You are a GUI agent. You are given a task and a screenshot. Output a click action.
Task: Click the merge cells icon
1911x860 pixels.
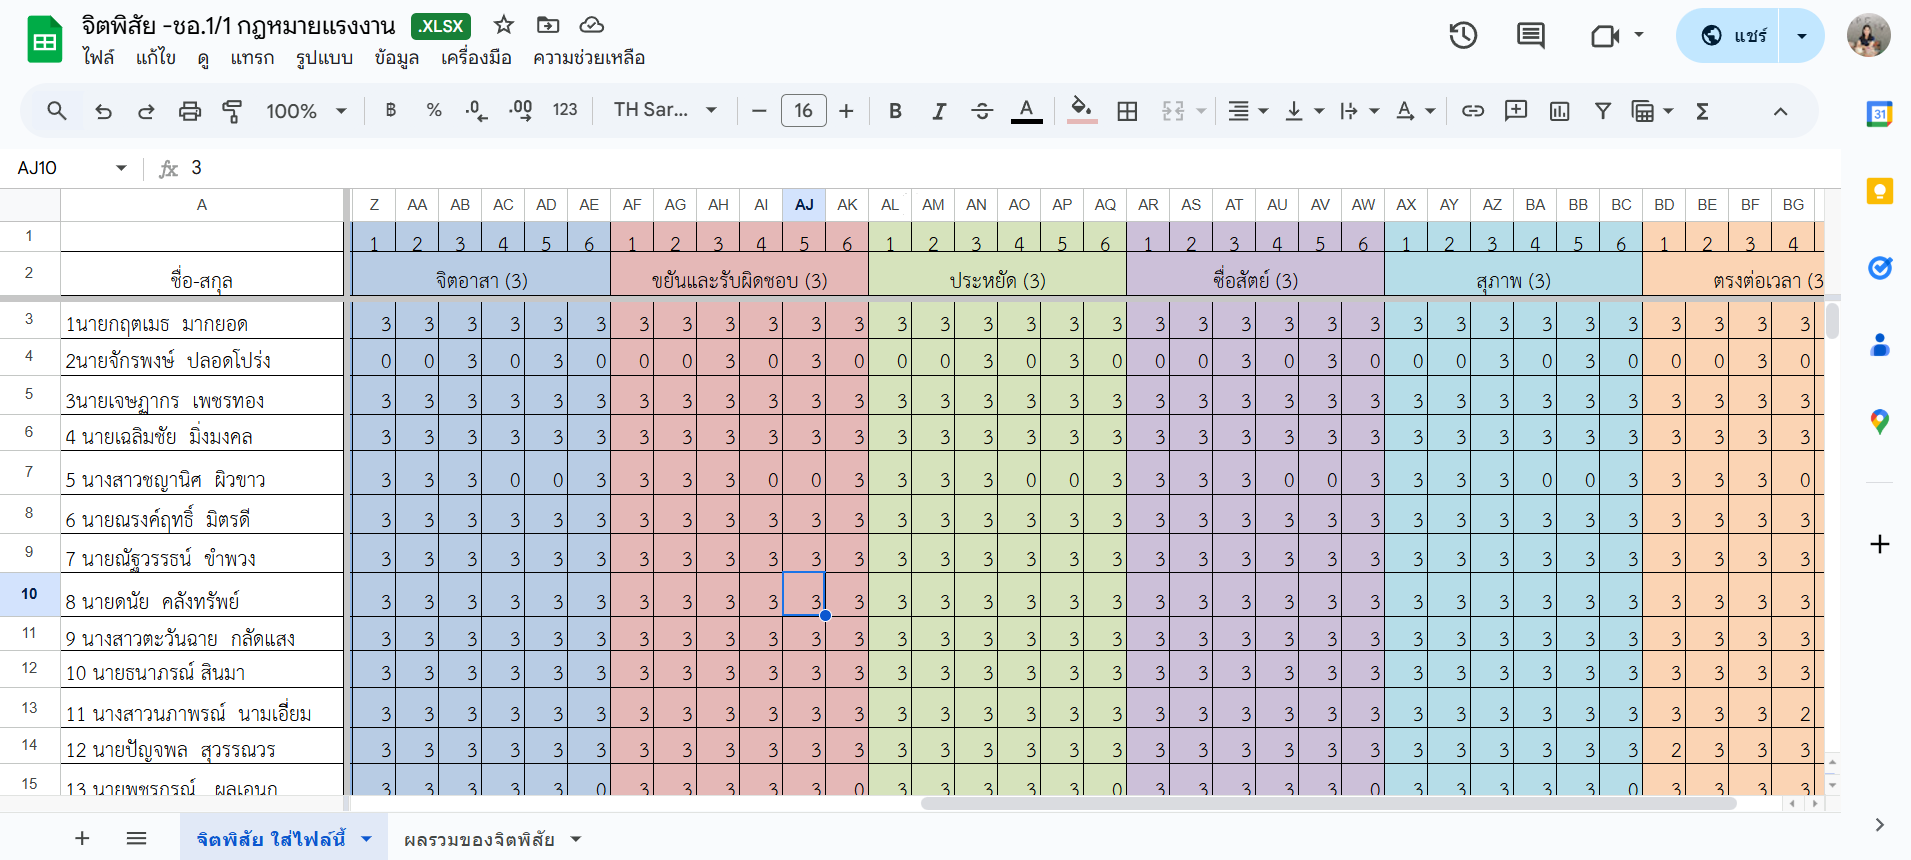pos(1174,111)
